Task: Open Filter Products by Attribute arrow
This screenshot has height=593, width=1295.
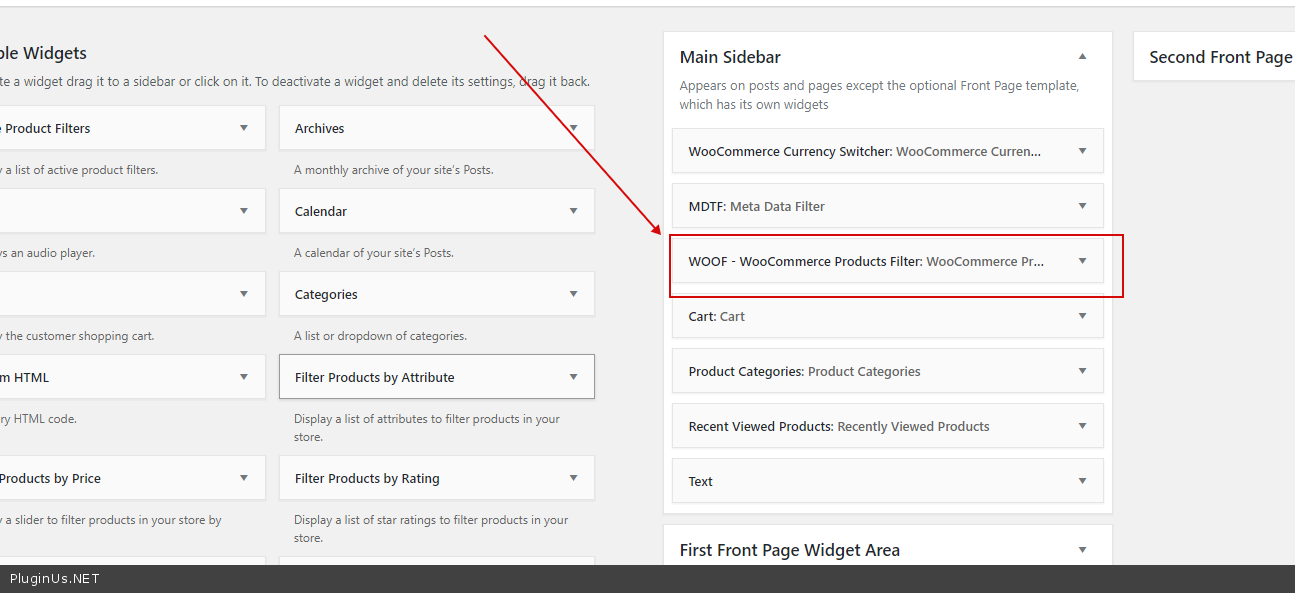Action: (x=574, y=377)
